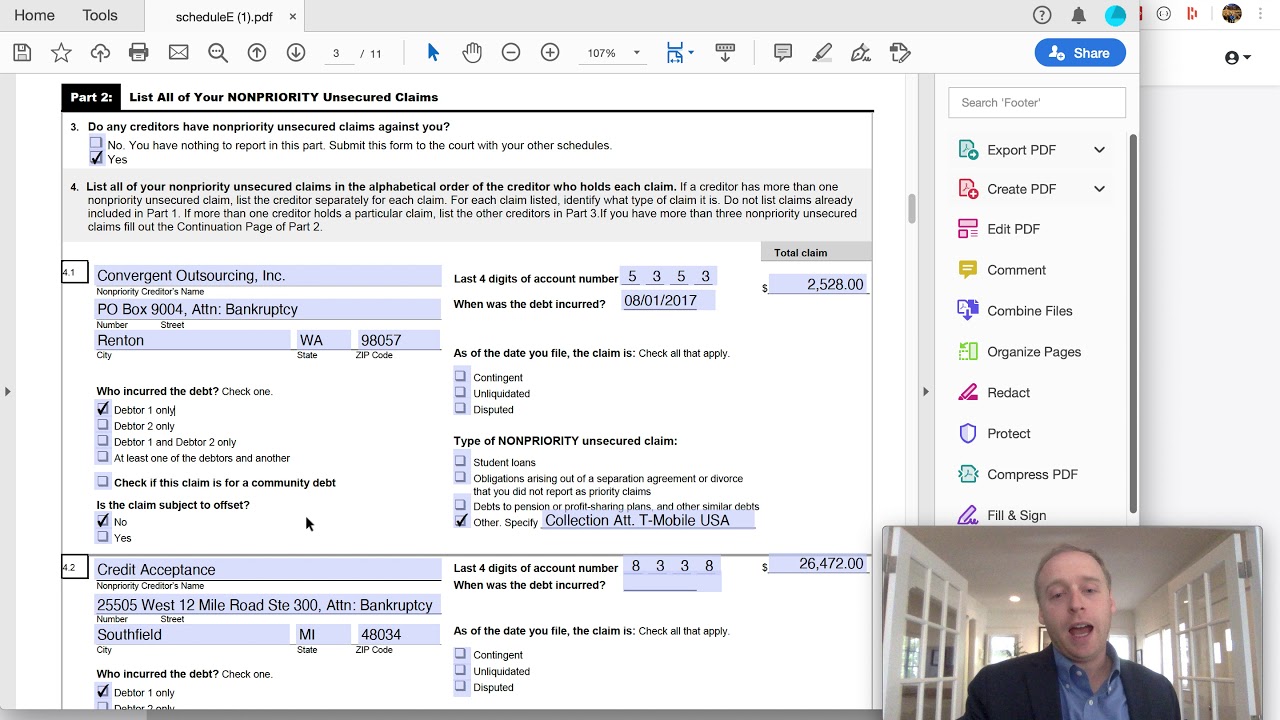Open the Compress PDF tool
The height and width of the screenshot is (720, 1280).
[1032, 475]
